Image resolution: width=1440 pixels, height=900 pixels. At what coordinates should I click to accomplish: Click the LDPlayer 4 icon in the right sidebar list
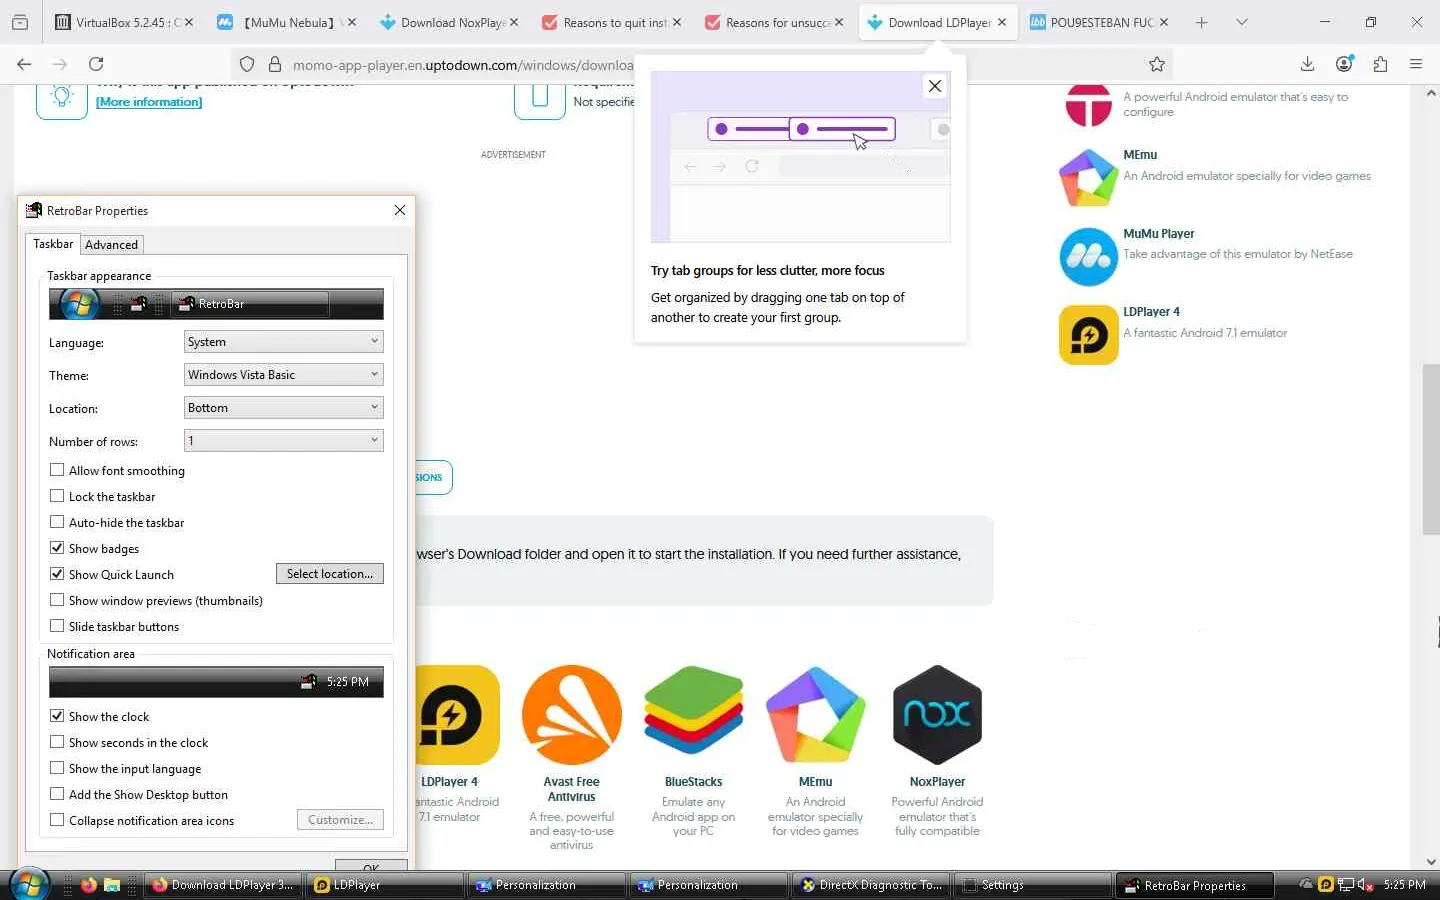[x=1088, y=335]
